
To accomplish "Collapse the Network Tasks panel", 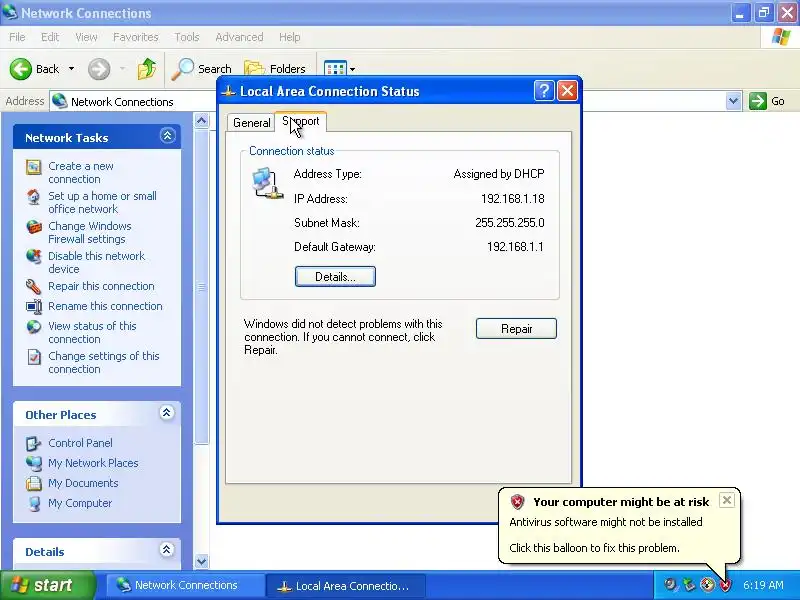I will pos(167,136).
